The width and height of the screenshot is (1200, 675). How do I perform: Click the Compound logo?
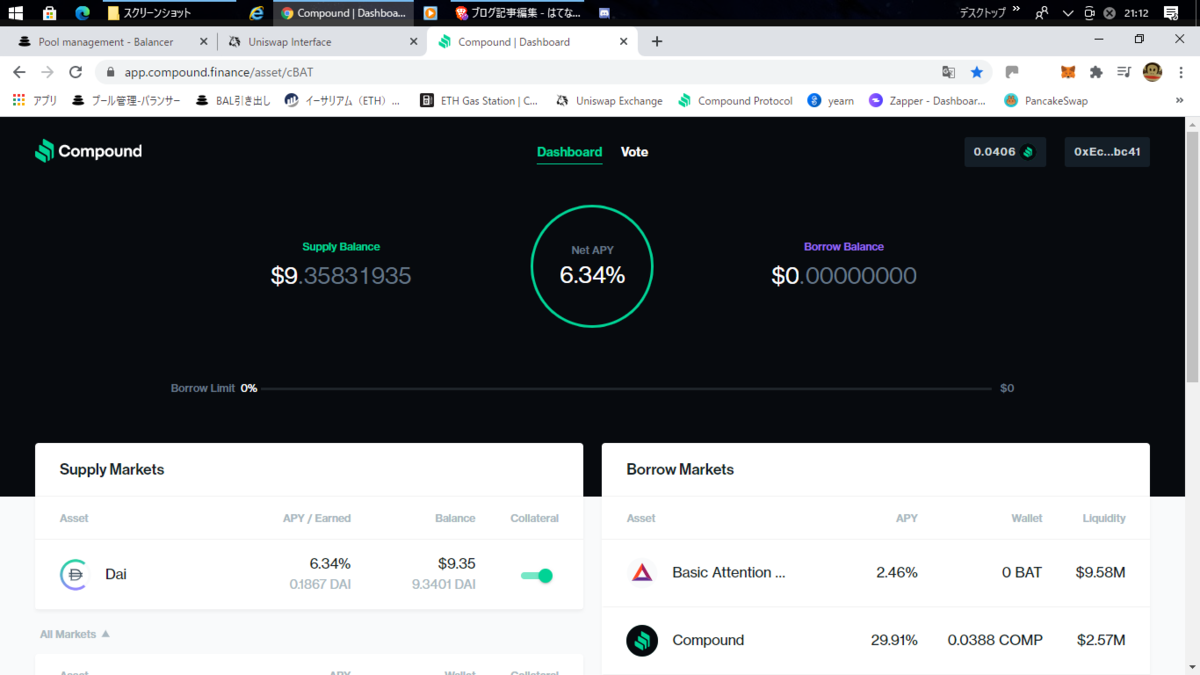point(88,151)
